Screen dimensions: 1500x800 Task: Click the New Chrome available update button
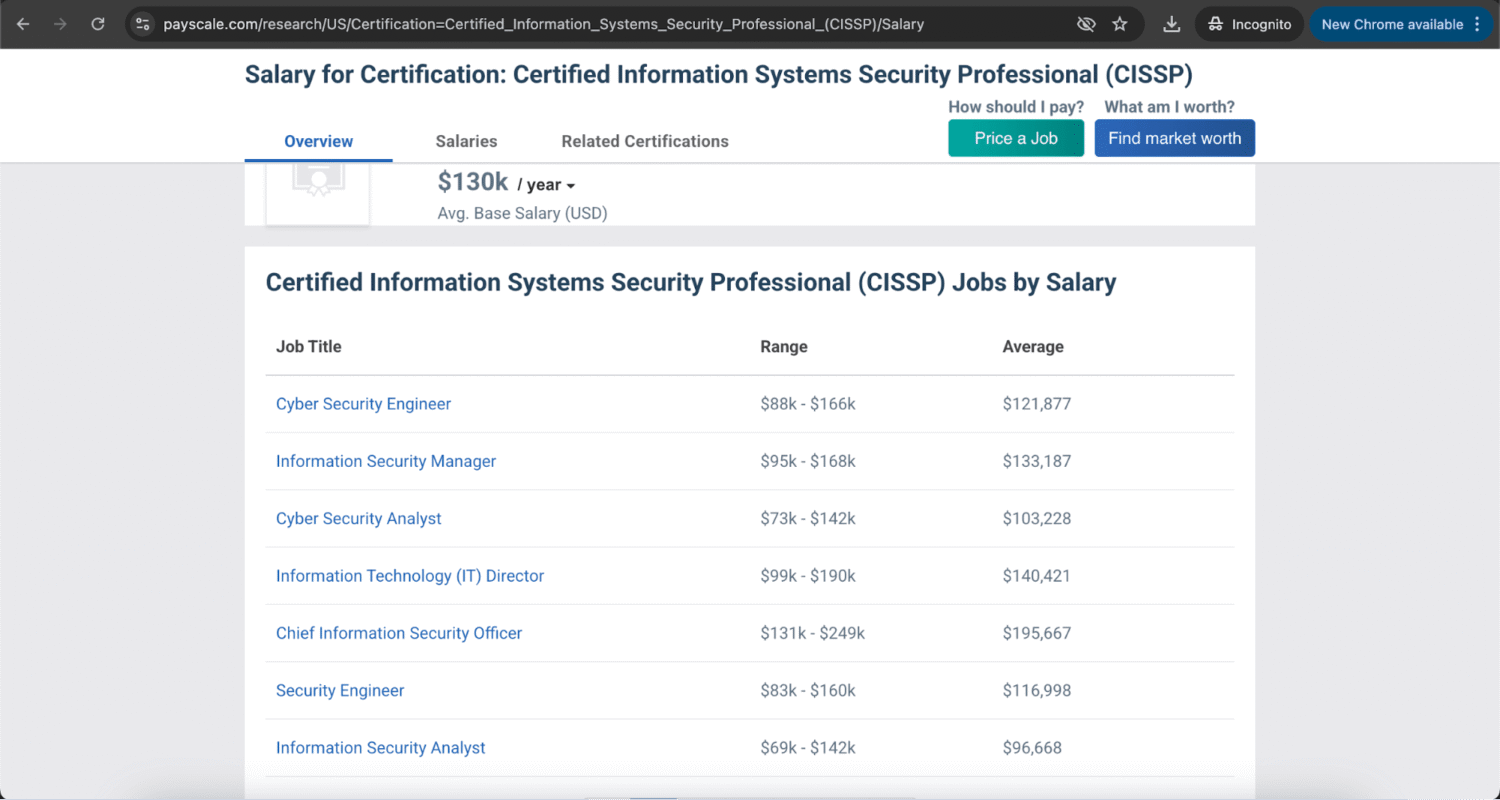(x=1393, y=23)
